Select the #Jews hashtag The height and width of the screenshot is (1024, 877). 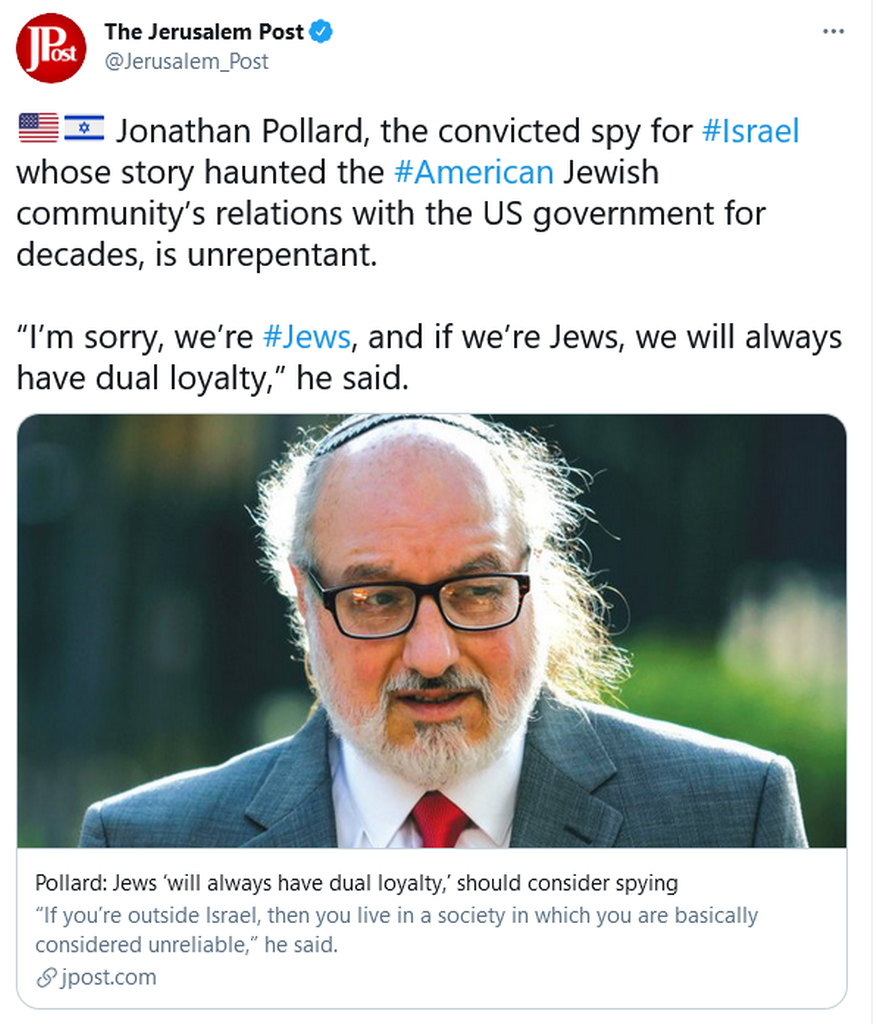pyautogui.click(x=306, y=337)
